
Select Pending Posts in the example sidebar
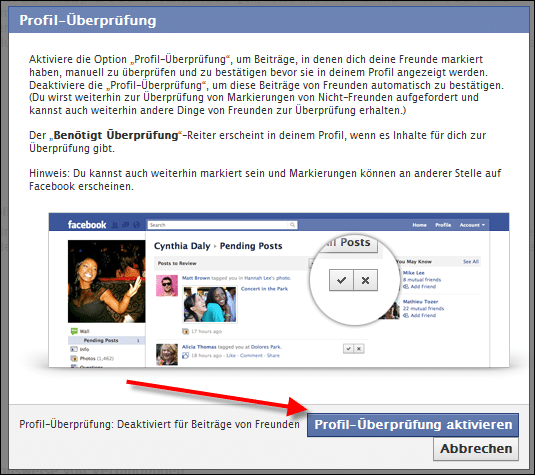pyautogui.click(x=106, y=340)
